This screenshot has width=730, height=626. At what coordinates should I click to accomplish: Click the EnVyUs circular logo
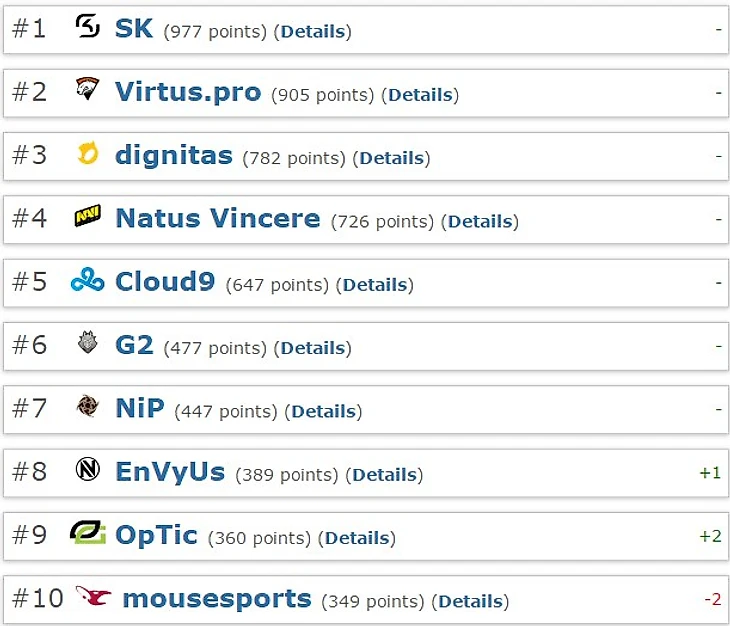pos(88,470)
